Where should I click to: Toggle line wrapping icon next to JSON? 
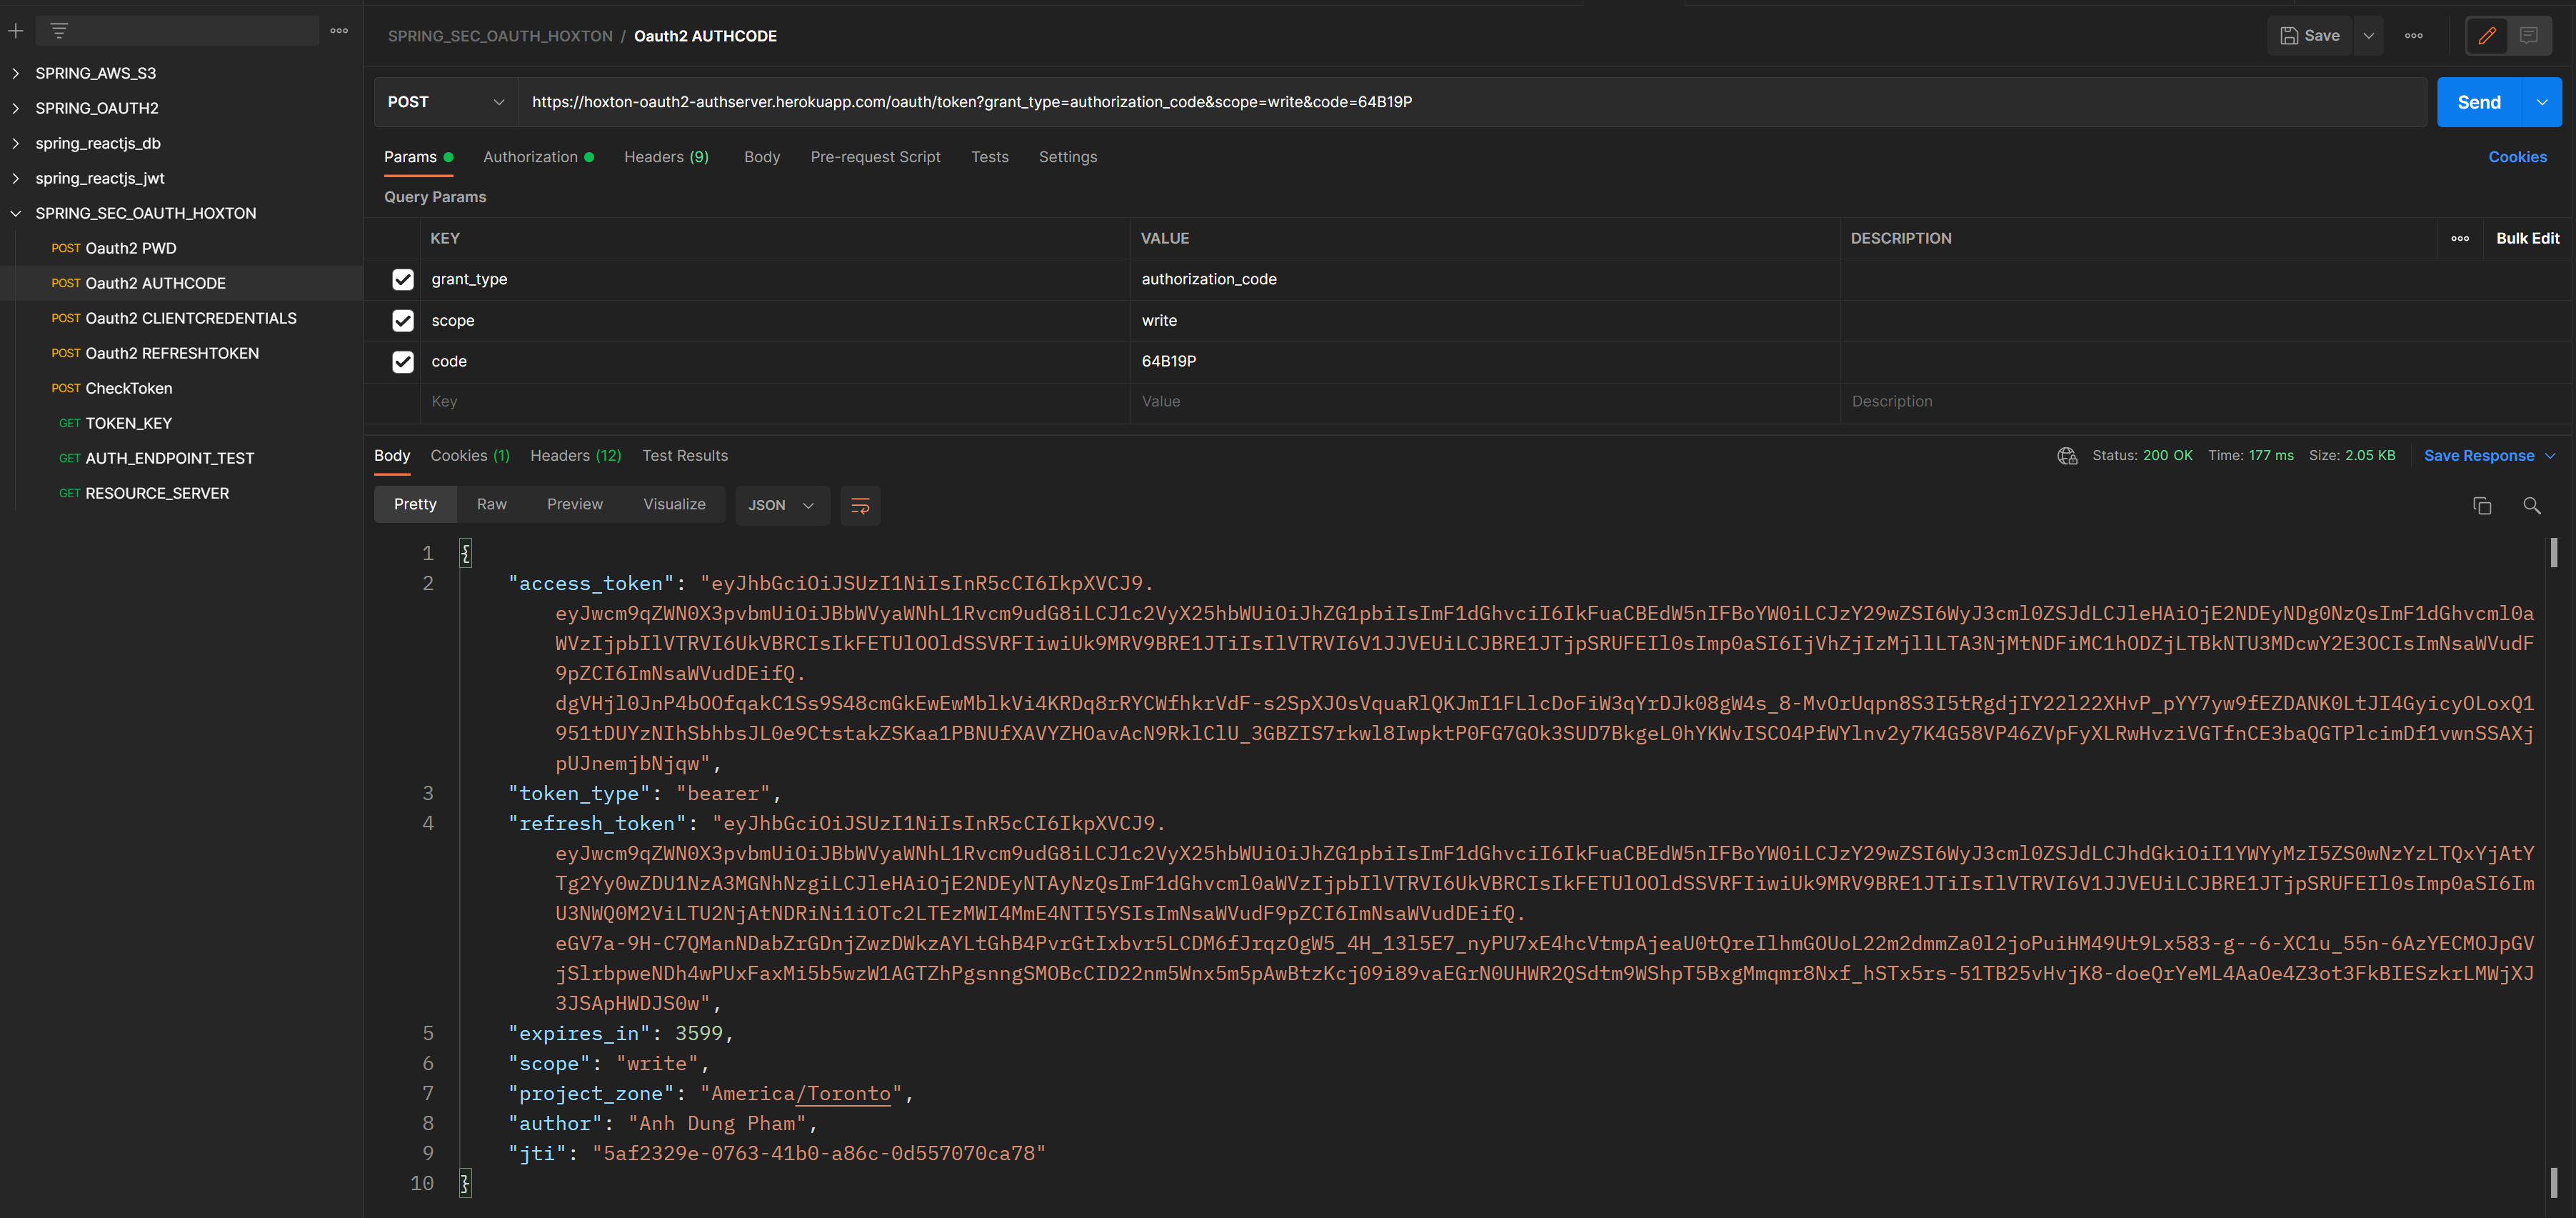pyautogui.click(x=860, y=505)
